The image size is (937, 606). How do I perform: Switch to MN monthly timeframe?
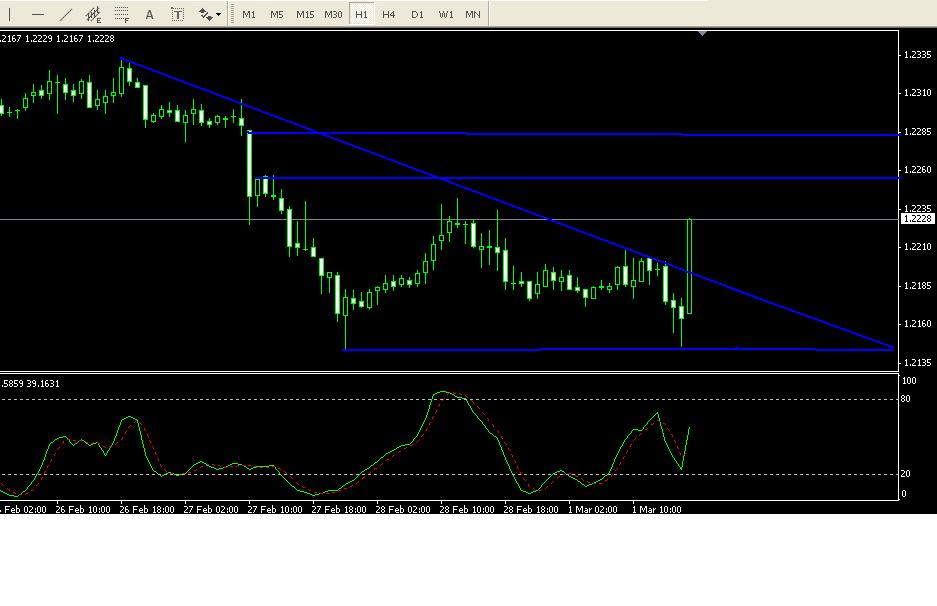[473, 14]
